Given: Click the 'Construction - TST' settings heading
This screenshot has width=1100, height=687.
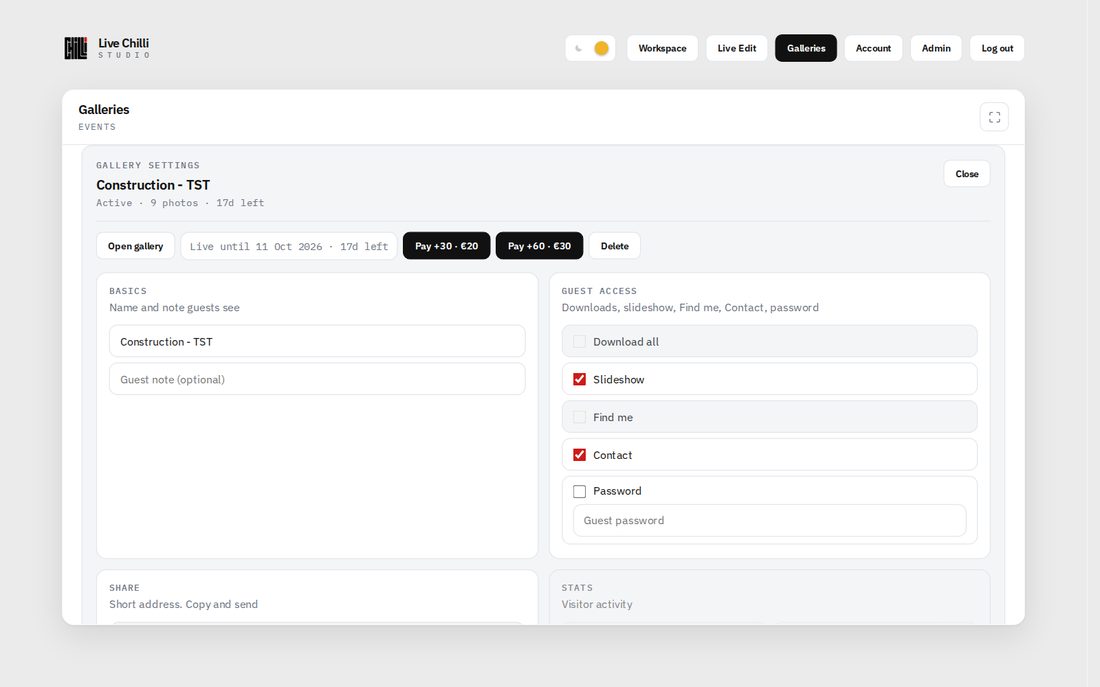Looking at the screenshot, I should point(153,185).
